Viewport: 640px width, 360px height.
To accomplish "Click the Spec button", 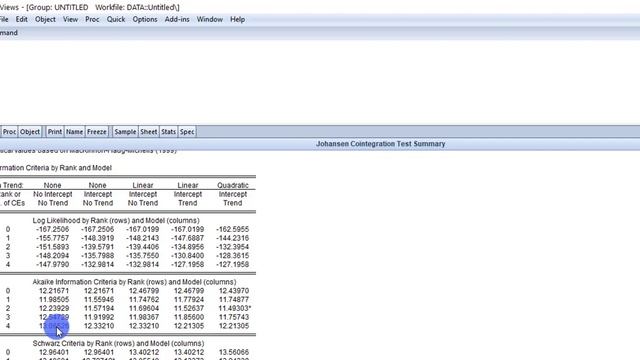I will click(187, 132).
